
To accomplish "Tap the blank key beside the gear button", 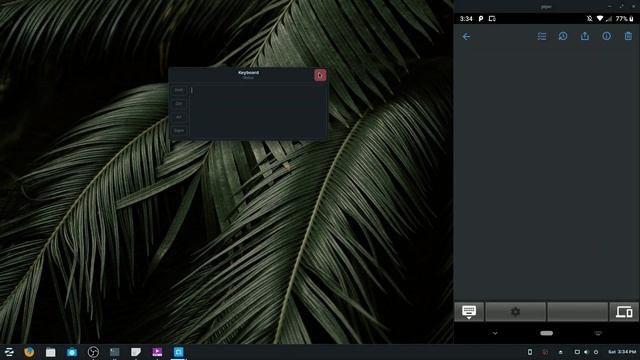I will click(578, 312).
